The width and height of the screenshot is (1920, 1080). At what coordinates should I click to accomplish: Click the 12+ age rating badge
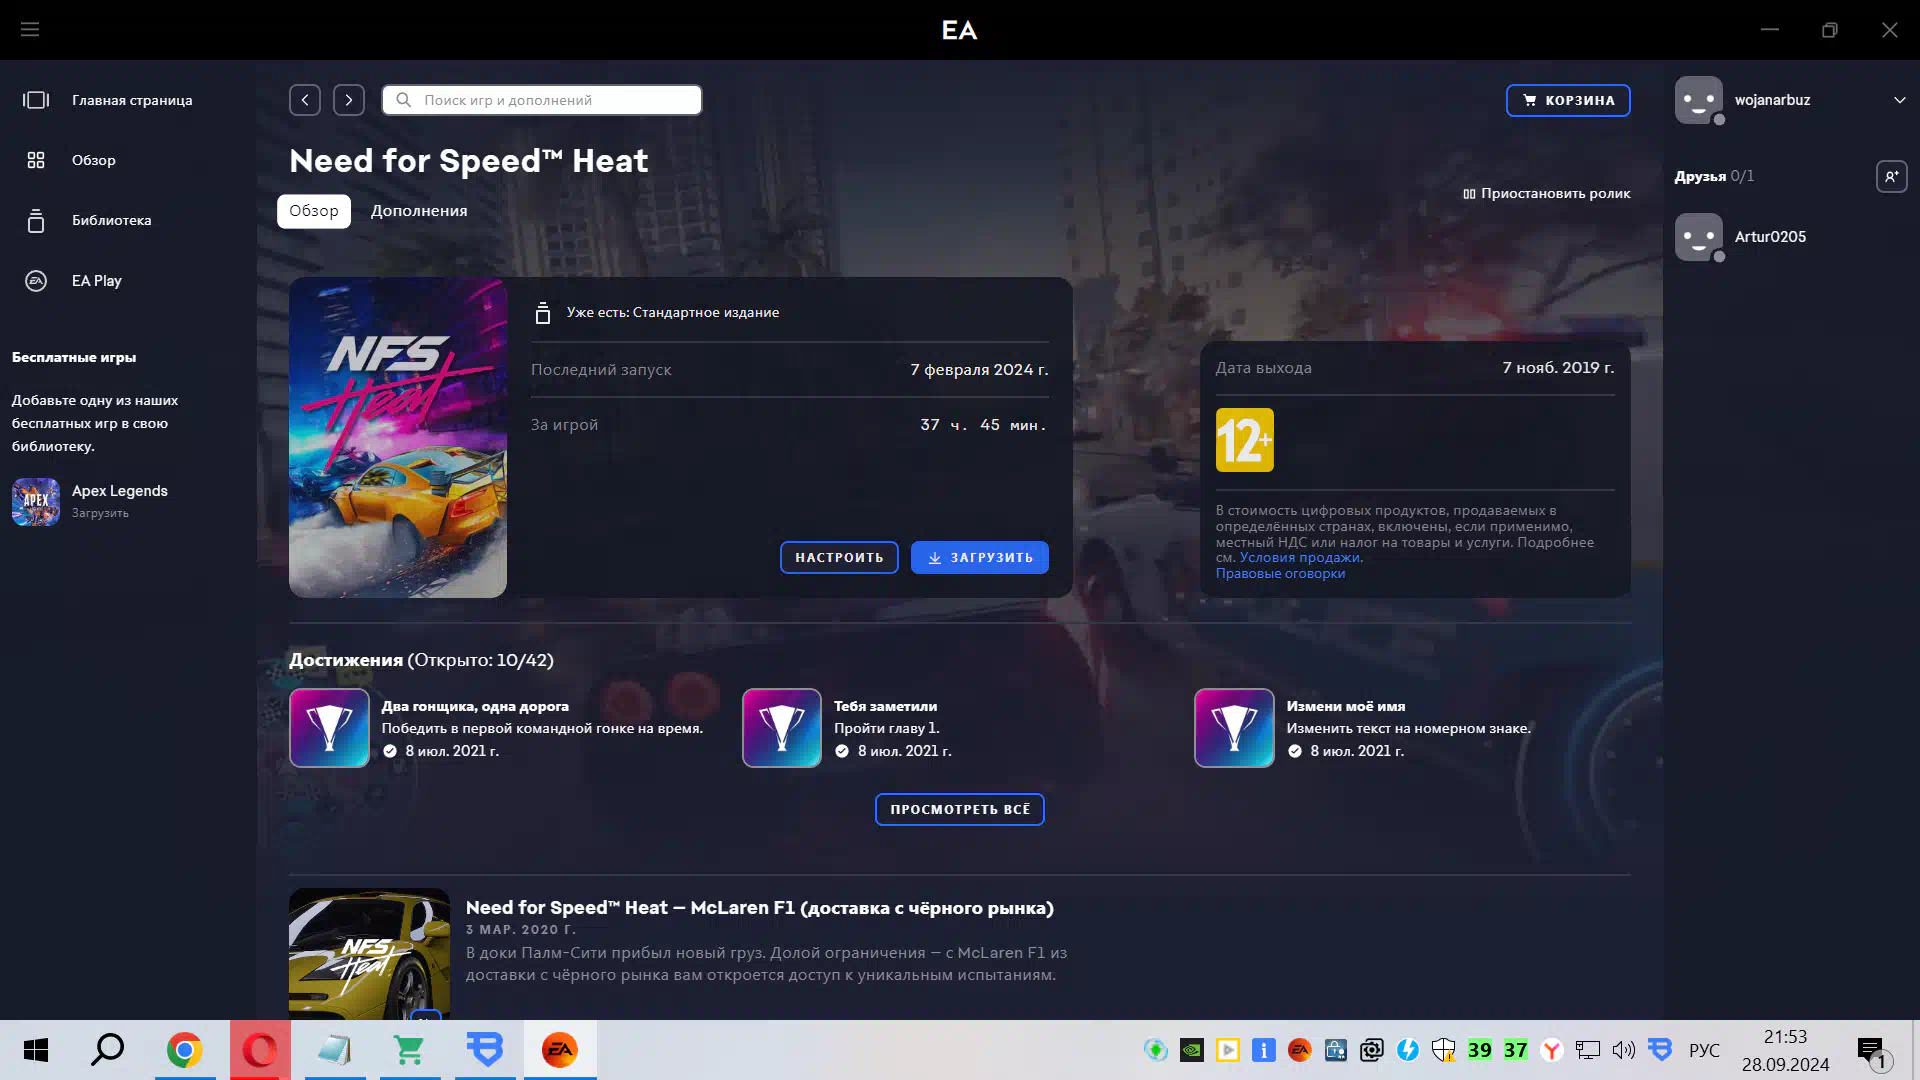point(1245,440)
